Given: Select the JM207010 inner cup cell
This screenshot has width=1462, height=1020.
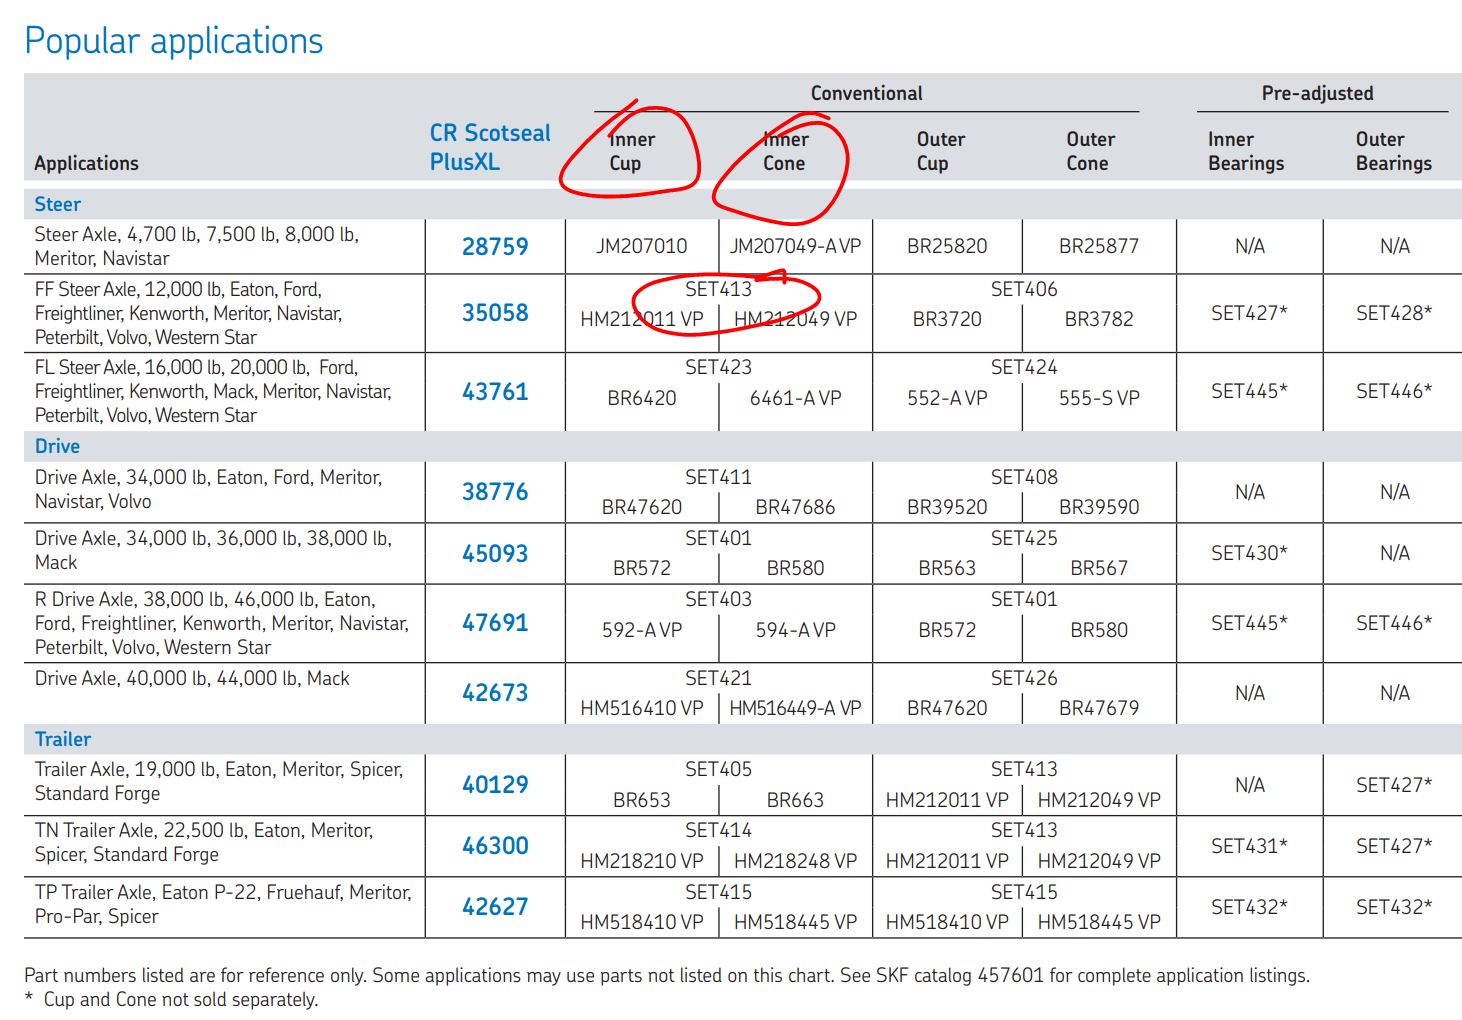Looking at the screenshot, I should (x=641, y=246).
